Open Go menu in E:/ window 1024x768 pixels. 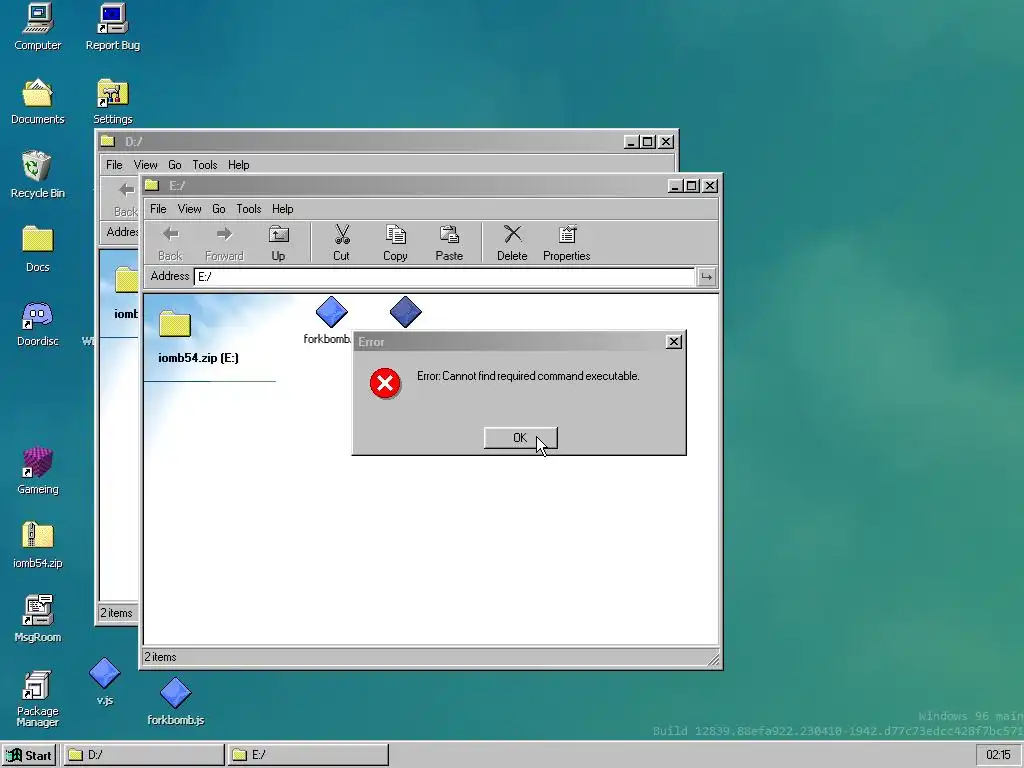coord(219,209)
